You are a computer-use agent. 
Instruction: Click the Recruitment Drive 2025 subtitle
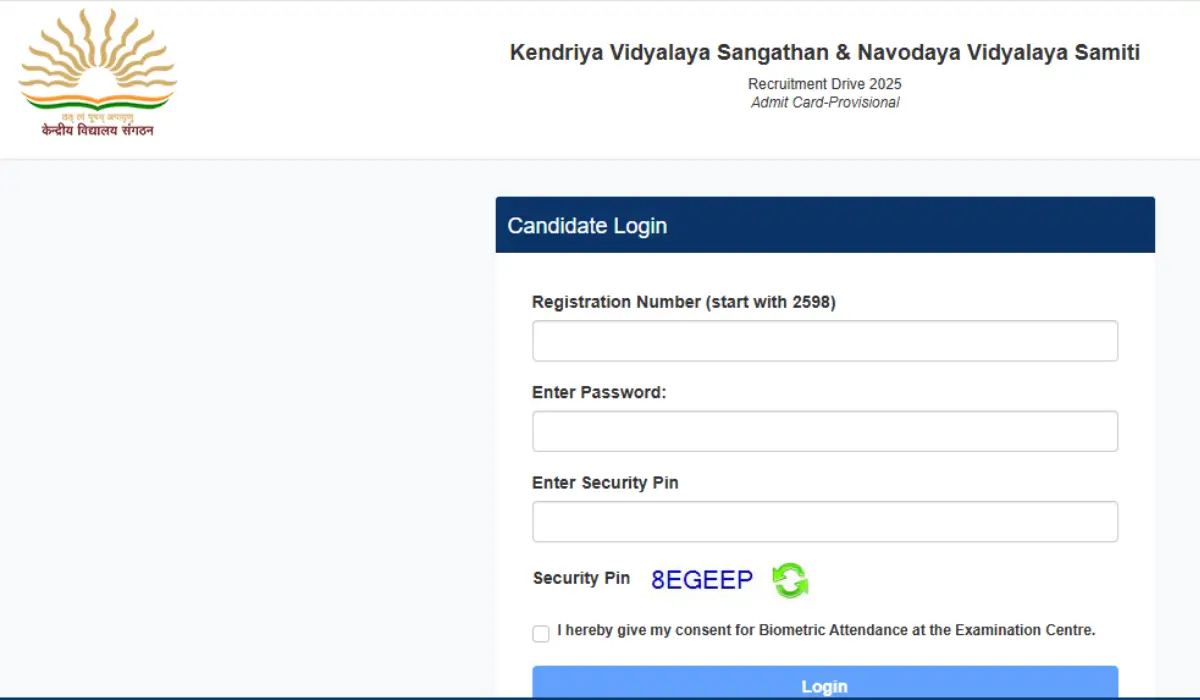click(x=824, y=84)
